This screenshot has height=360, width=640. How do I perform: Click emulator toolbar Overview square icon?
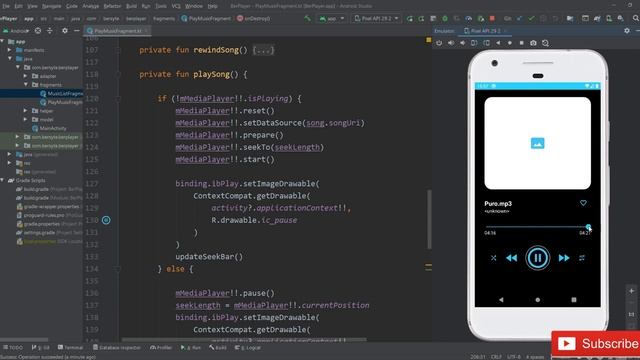[x=521, y=43]
